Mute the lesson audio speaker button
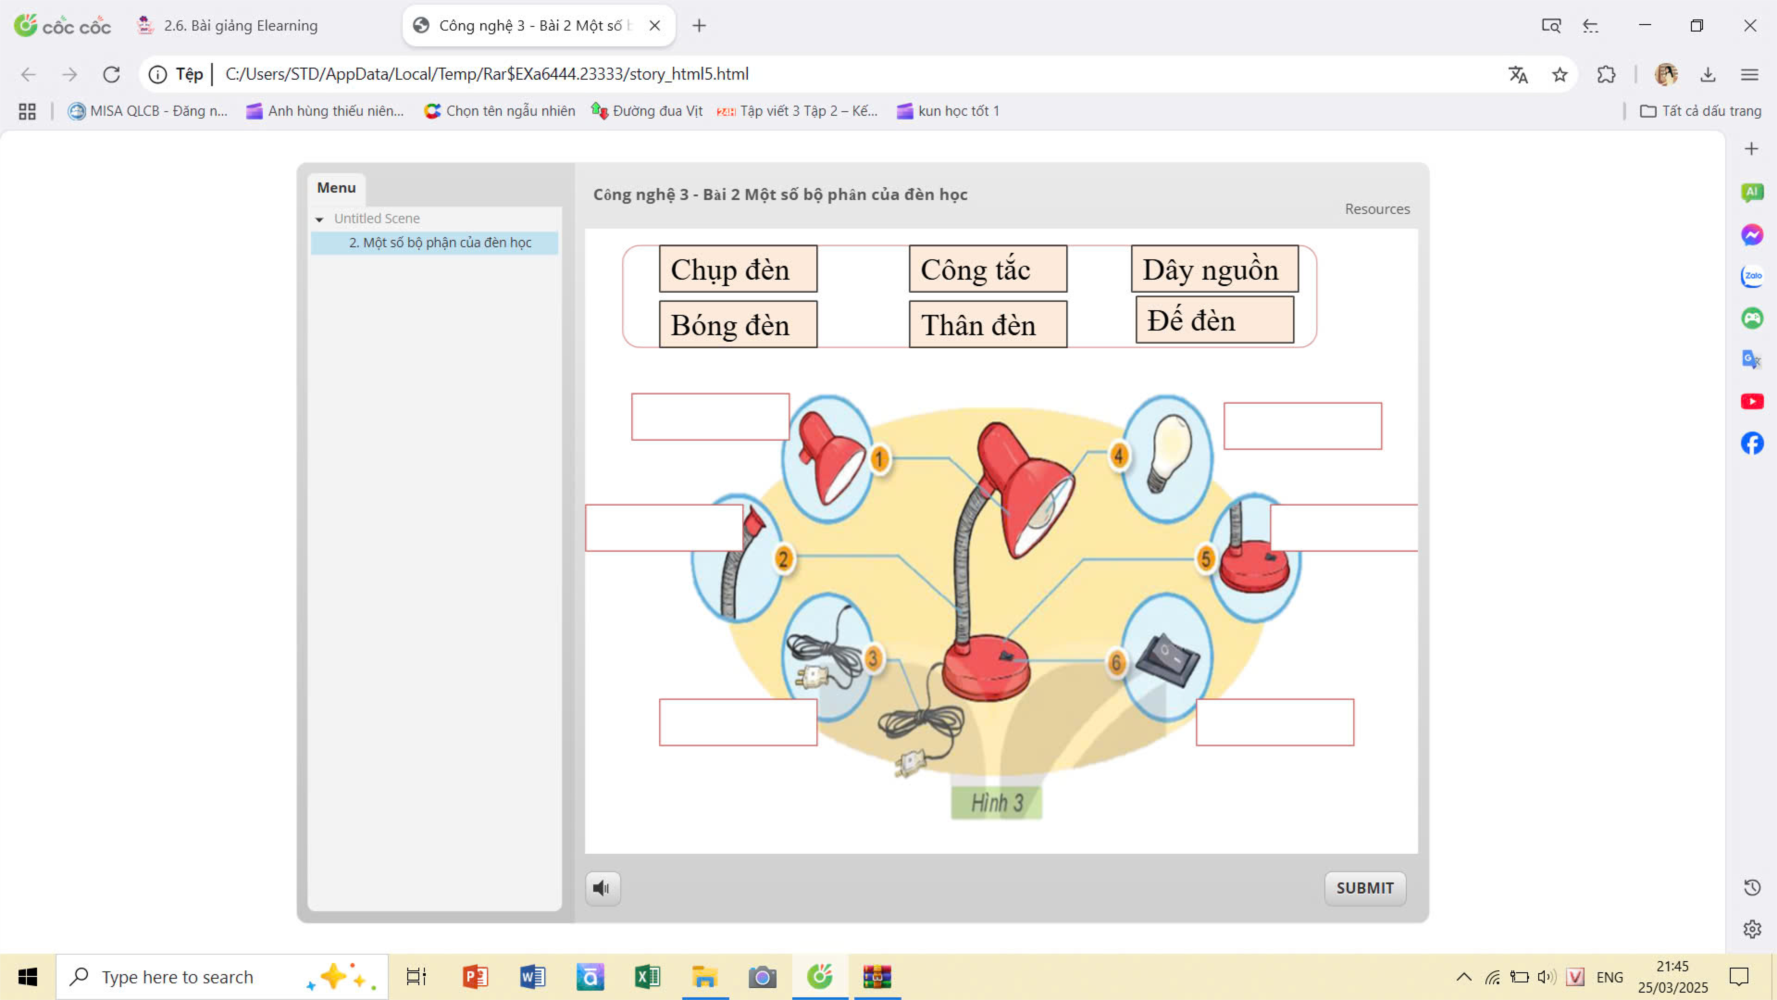The width and height of the screenshot is (1777, 1000). [x=602, y=888]
